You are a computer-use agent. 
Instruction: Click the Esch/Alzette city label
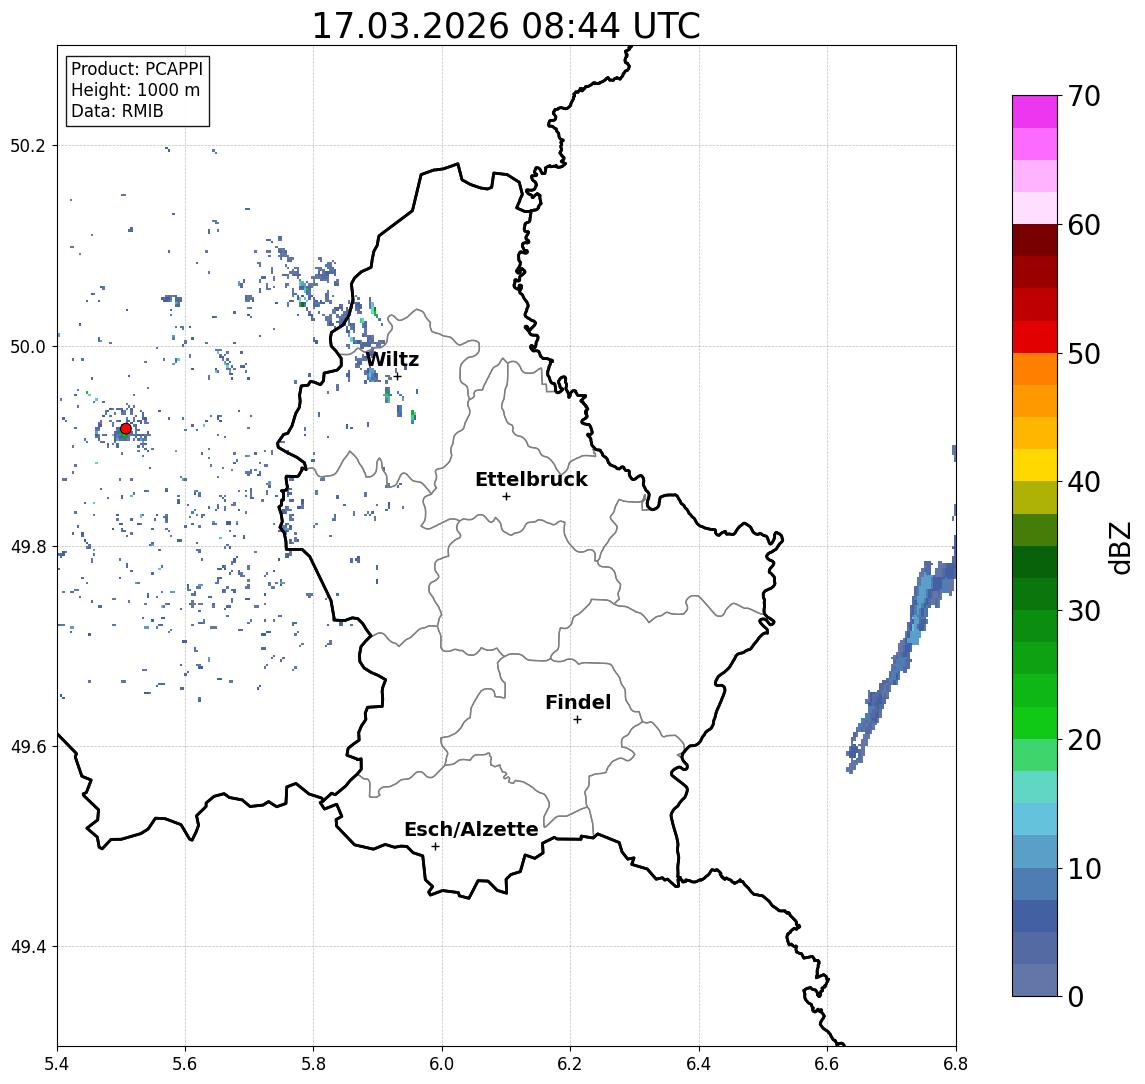[471, 829]
